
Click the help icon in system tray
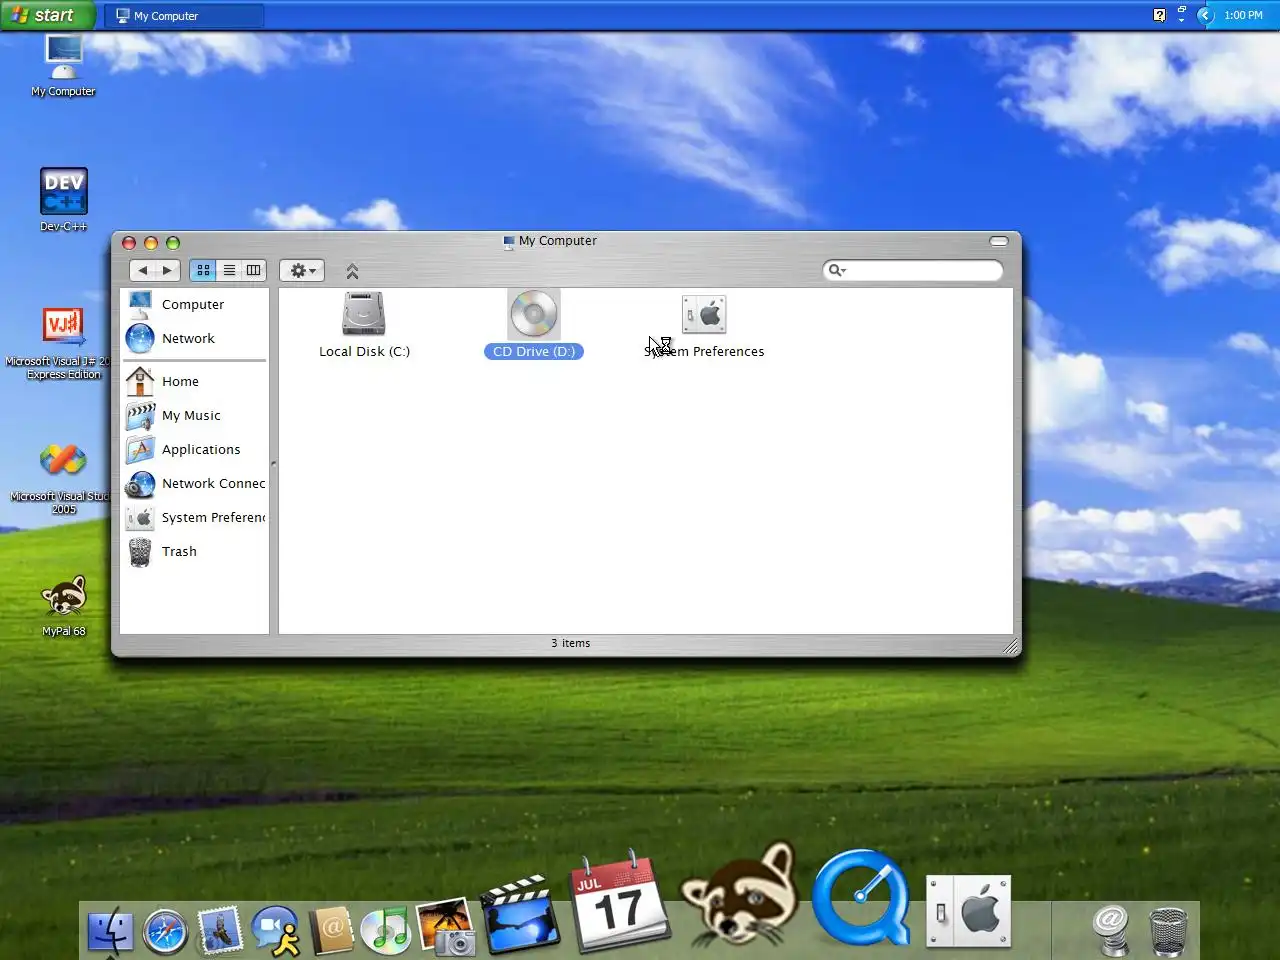(1159, 15)
